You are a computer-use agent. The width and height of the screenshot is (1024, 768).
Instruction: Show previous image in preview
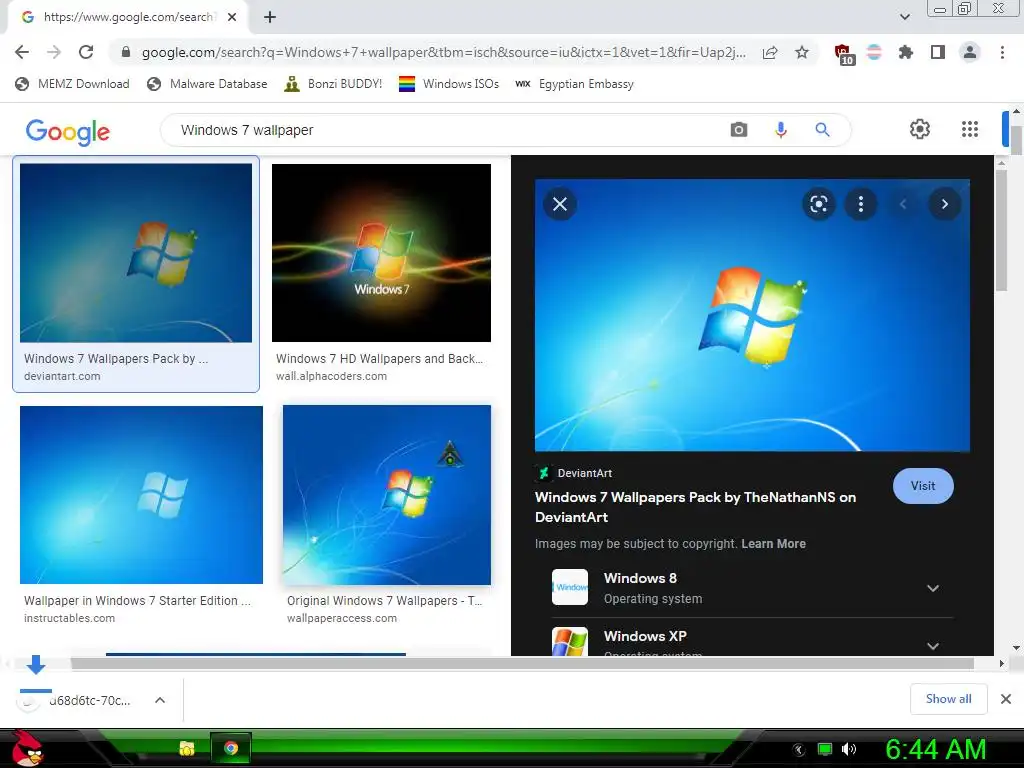click(903, 204)
